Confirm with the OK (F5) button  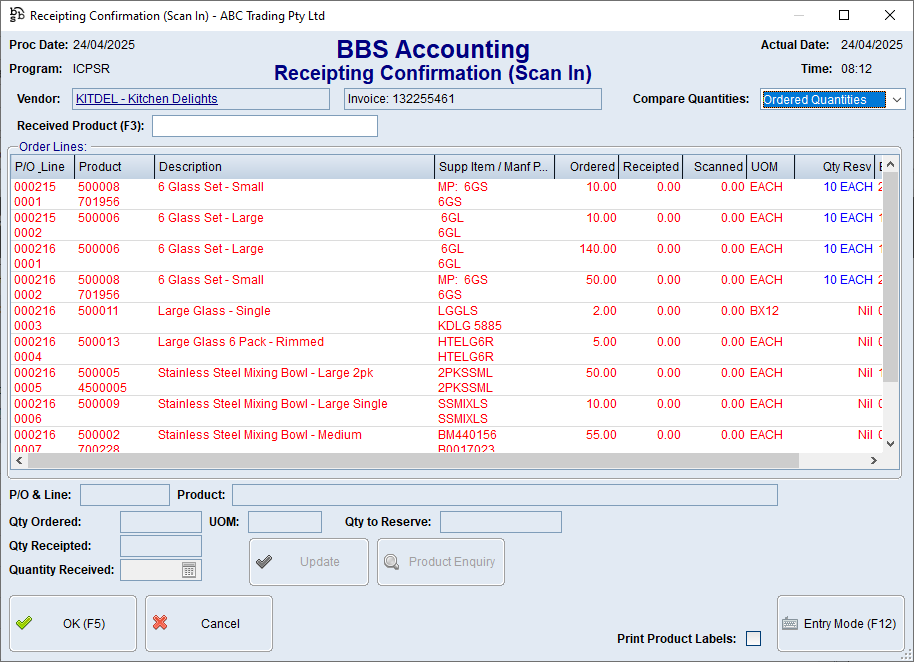pyautogui.click(x=73, y=624)
